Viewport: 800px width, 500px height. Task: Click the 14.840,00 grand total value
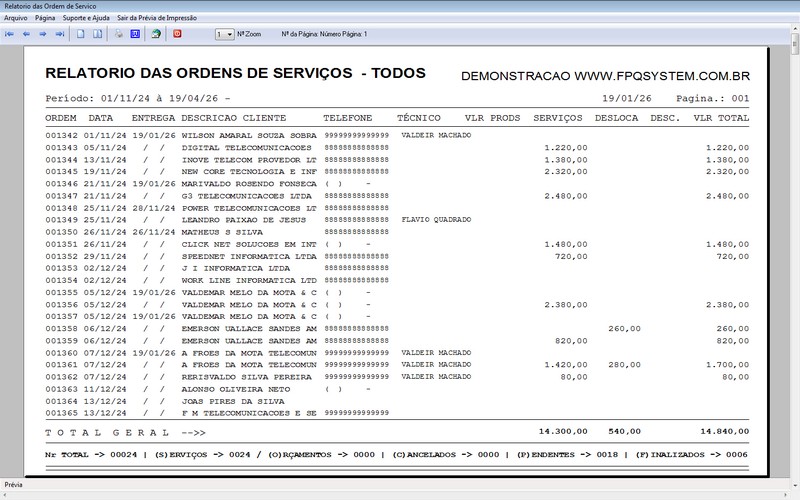coord(724,432)
